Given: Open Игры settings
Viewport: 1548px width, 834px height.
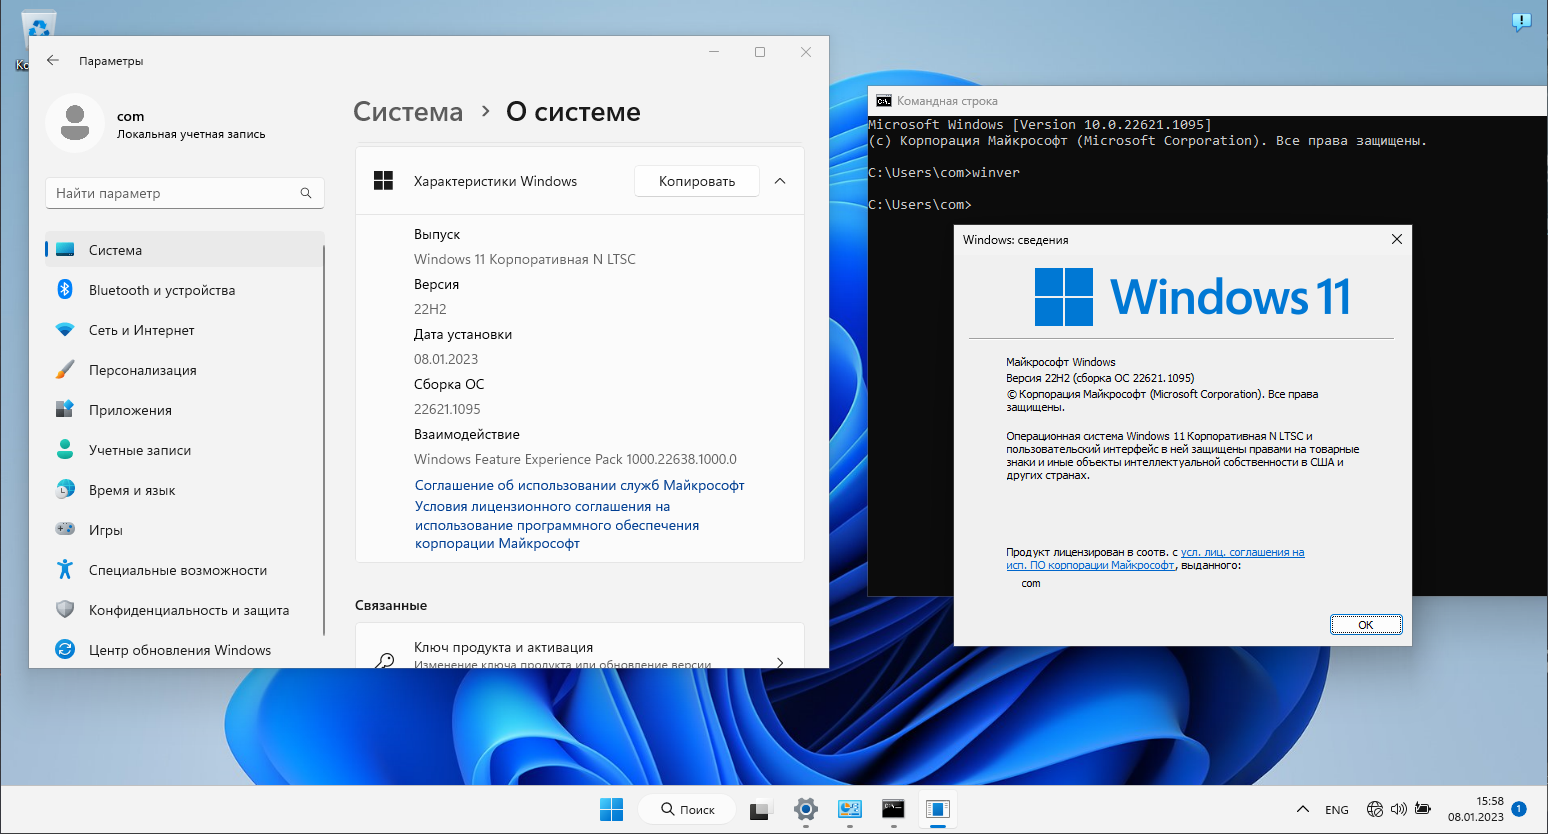Looking at the screenshot, I should click(185, 530).
